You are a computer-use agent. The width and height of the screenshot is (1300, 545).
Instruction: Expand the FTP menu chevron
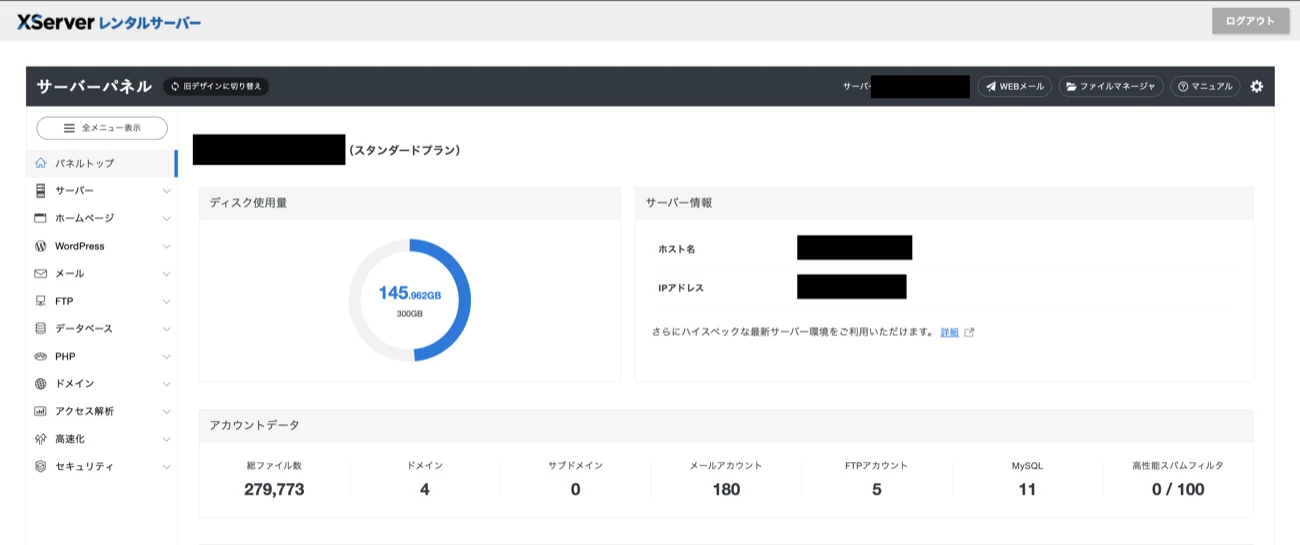166,301
